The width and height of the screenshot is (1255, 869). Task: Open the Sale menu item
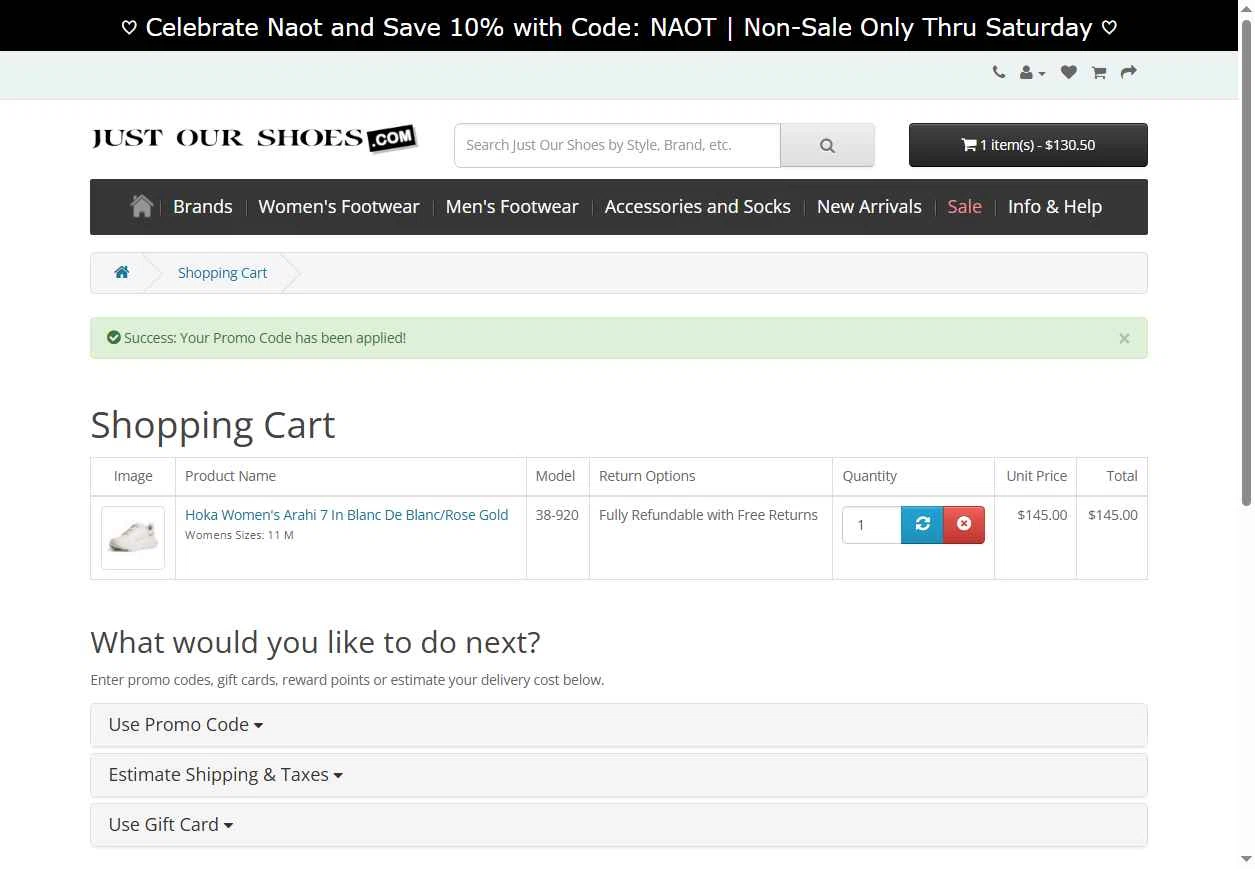pos(965,207)
